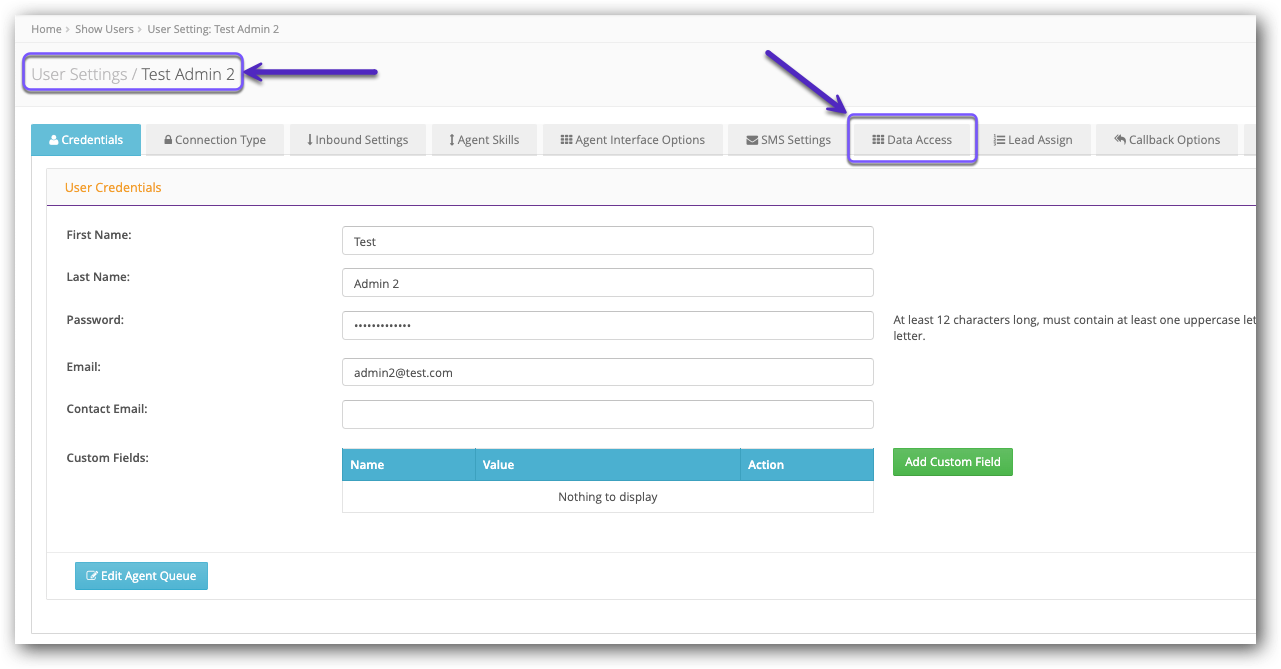The height and width of the screenshot is (669, 1281).
Task: Click the Contact Email input field
Action: [607, 414]
